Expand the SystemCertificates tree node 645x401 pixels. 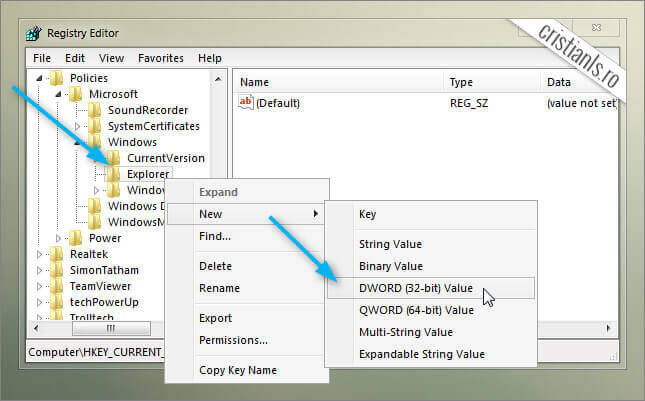point(78,126)
